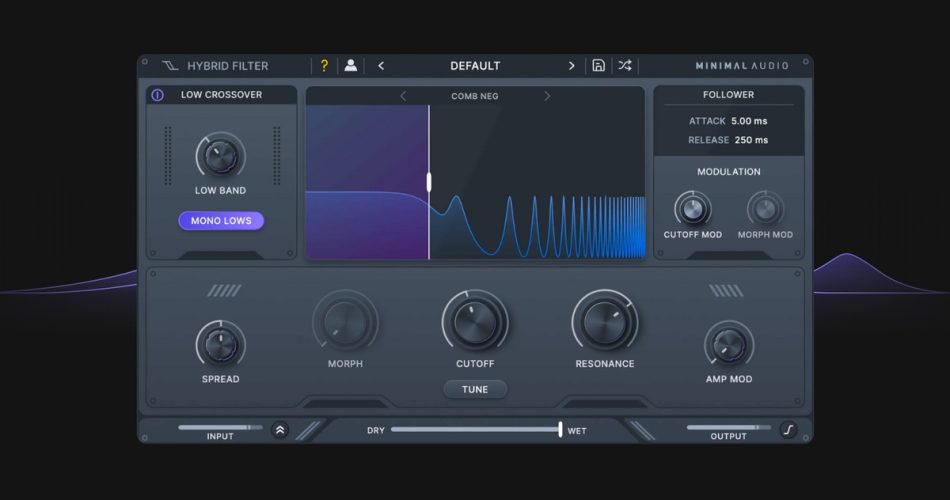Click the yellow question mark help icon
Viewport: 950px width, 500px height.
pyautogui.click(x=323, y=66)
